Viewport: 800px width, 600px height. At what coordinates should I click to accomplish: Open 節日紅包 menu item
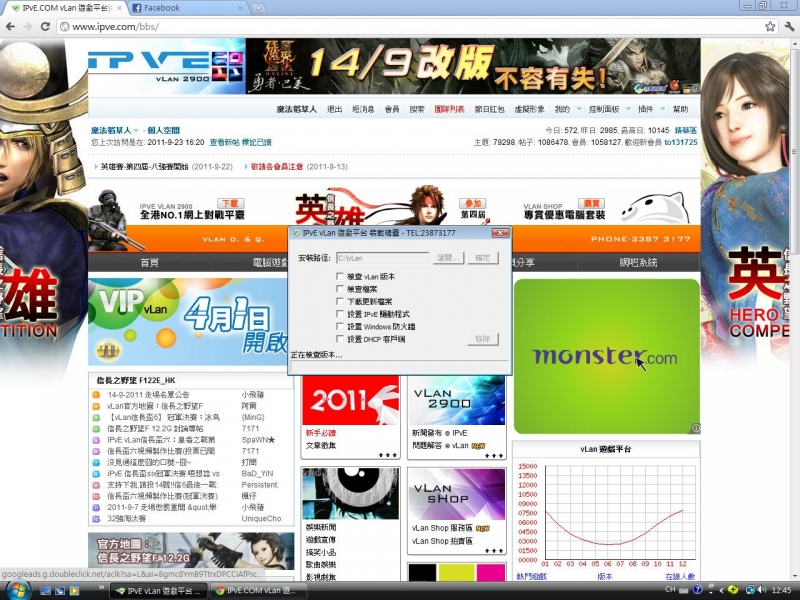(x=489, y=109)
